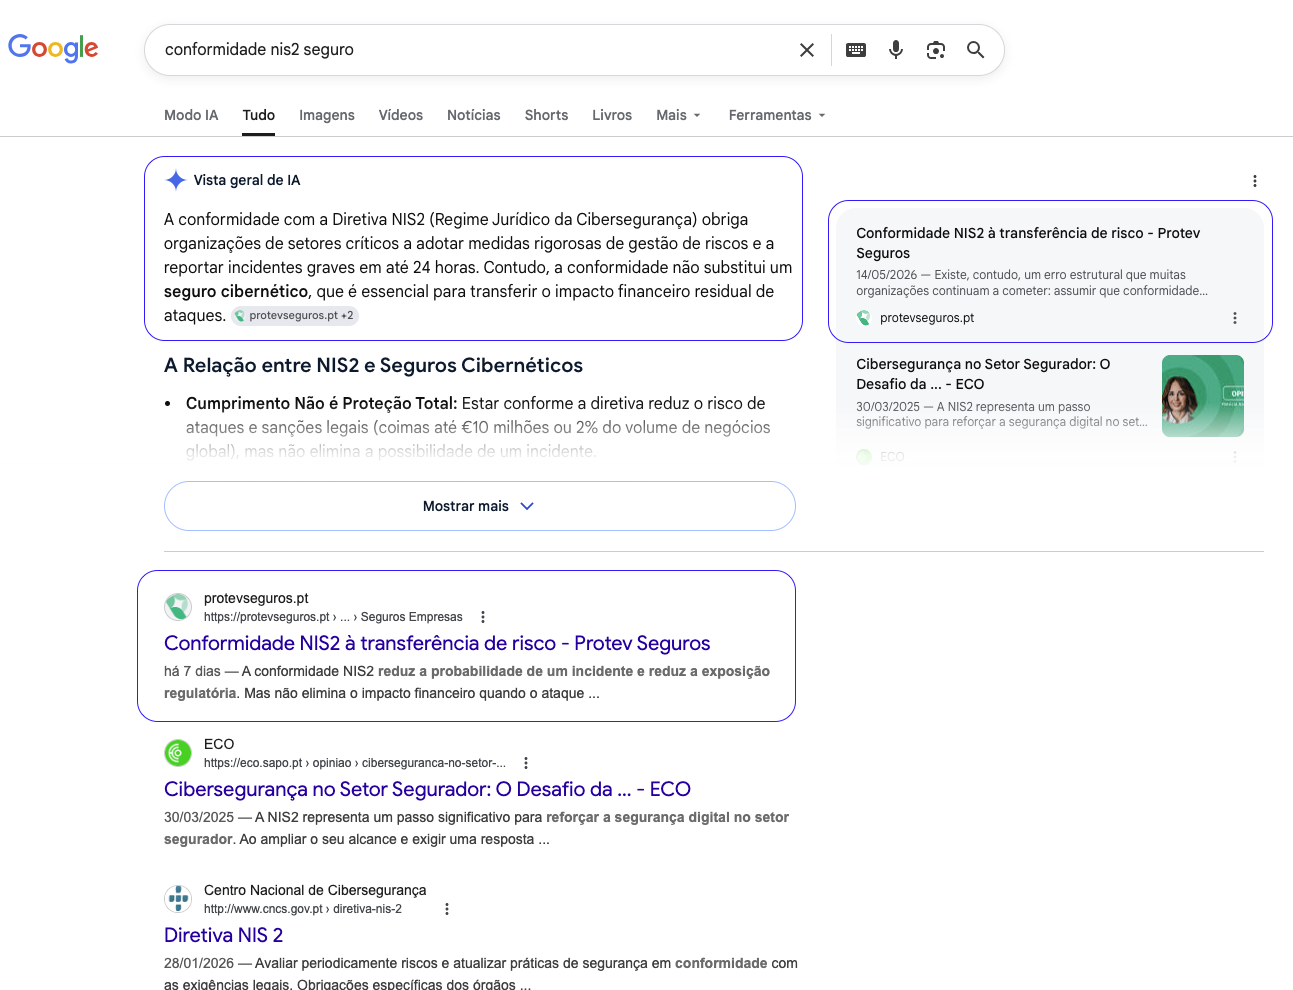Click the protevseguros.pt favicon in search results
This screenshot has height=990, width=1293.
(x=178, y=606)
